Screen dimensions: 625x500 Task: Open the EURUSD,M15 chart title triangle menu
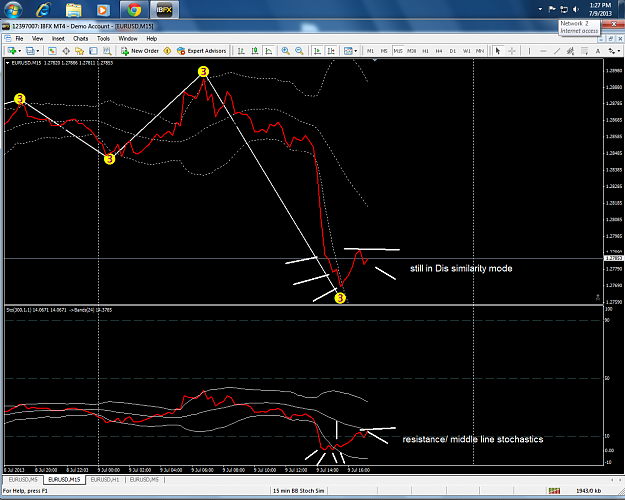pyautogui.click(x=7, y=63)
